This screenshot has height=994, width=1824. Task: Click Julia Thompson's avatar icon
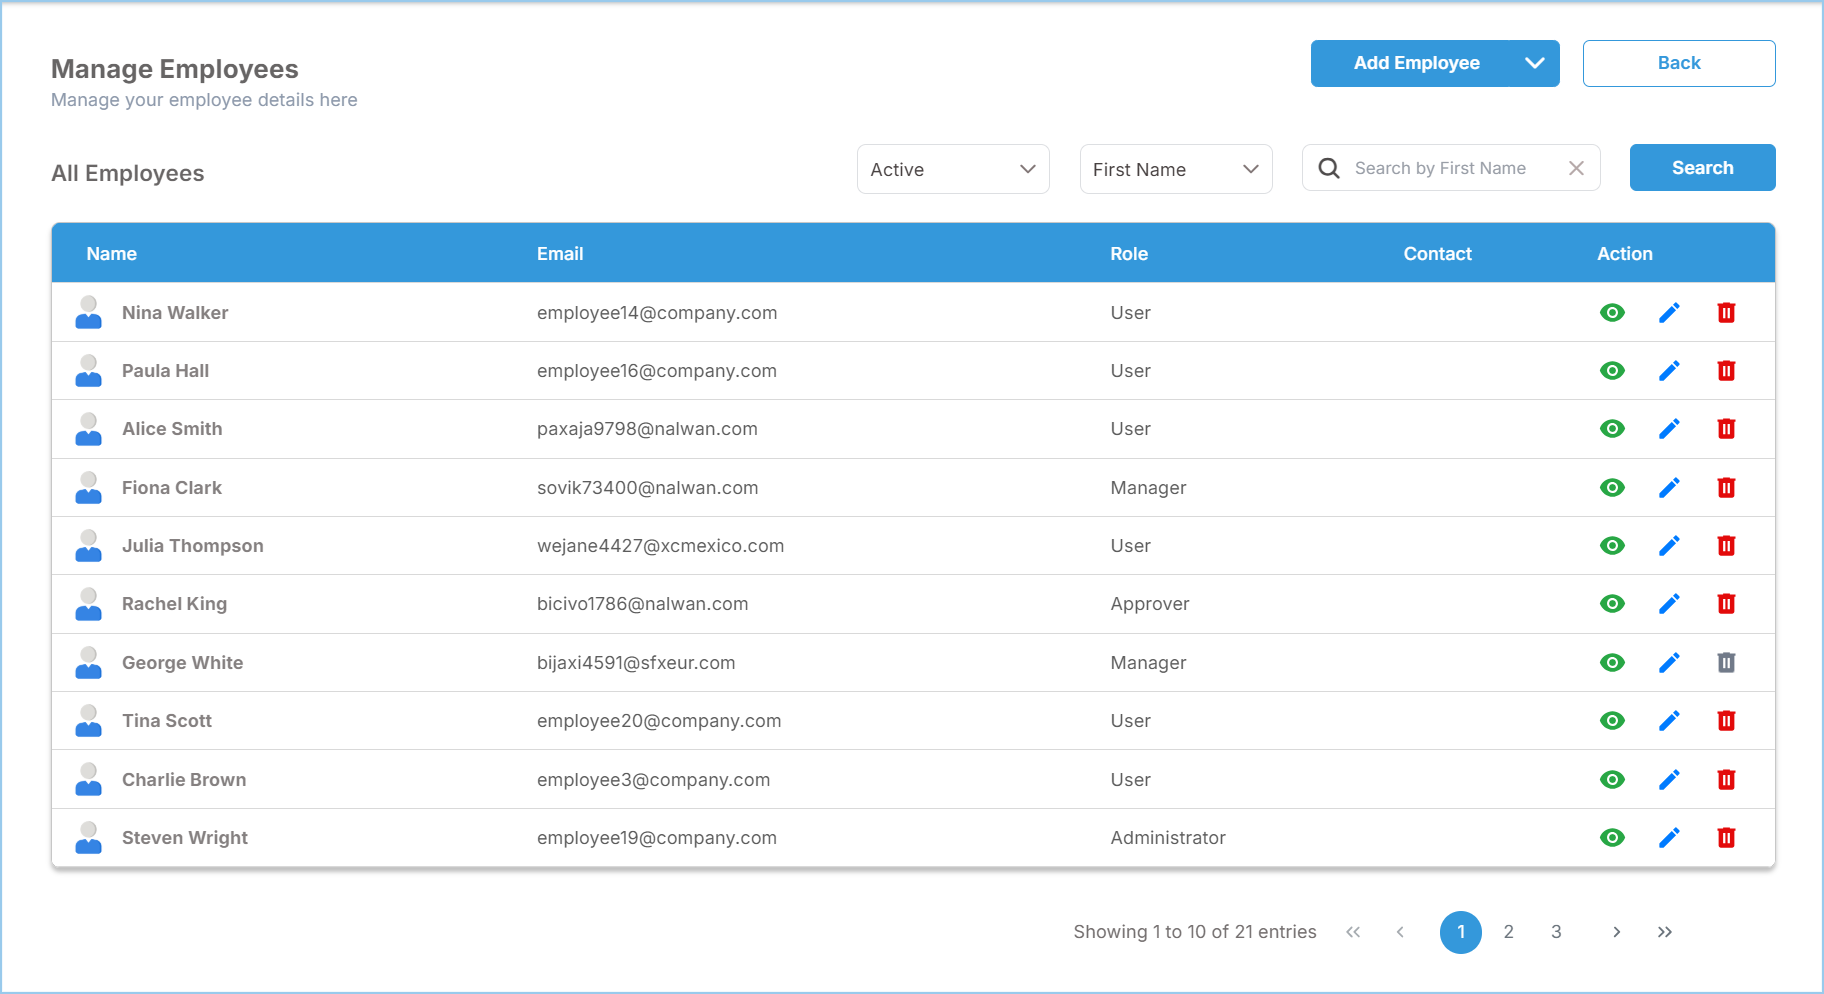click(x=89, y=546)
